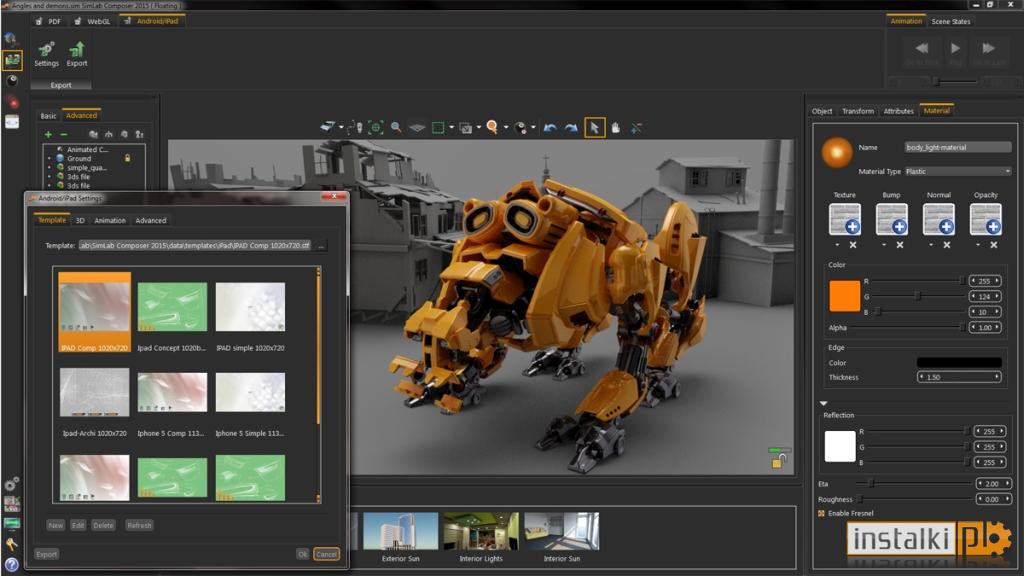
Task: Click the blue Undo arrow
Action: (x=550, y=128)
